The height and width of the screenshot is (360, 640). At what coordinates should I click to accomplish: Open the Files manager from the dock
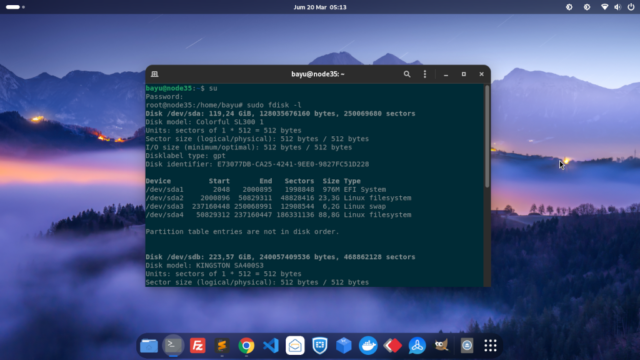pos(149,346)
